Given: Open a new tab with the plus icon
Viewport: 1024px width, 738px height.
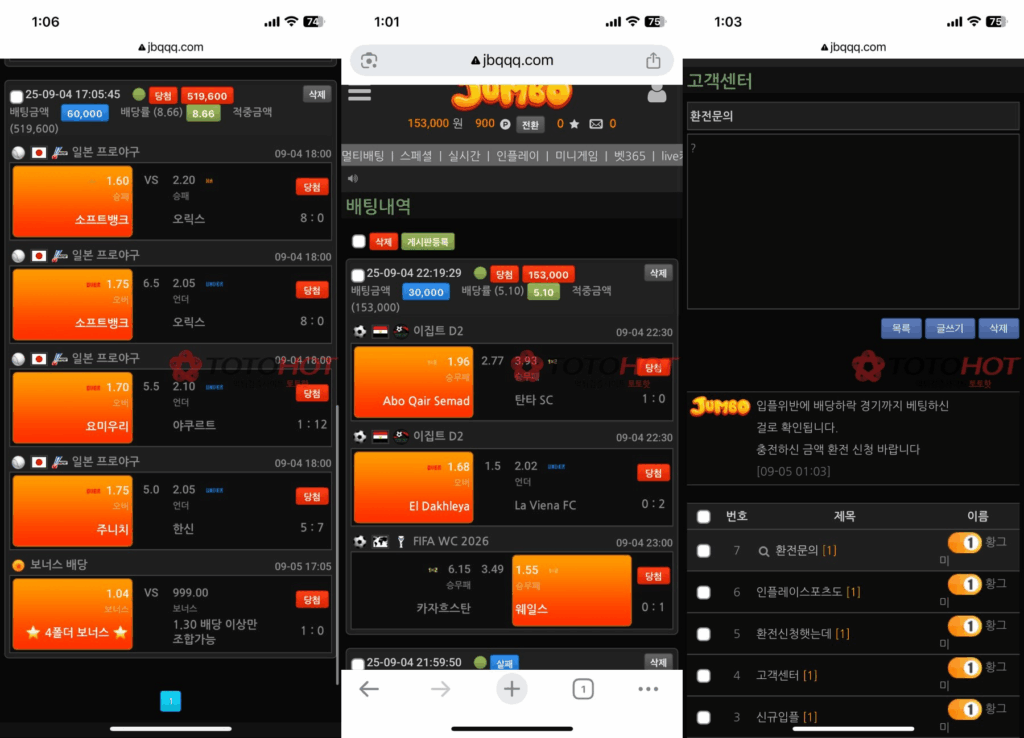Looking at the screenshot, I should pyautogui.click(x=512, y=689).
